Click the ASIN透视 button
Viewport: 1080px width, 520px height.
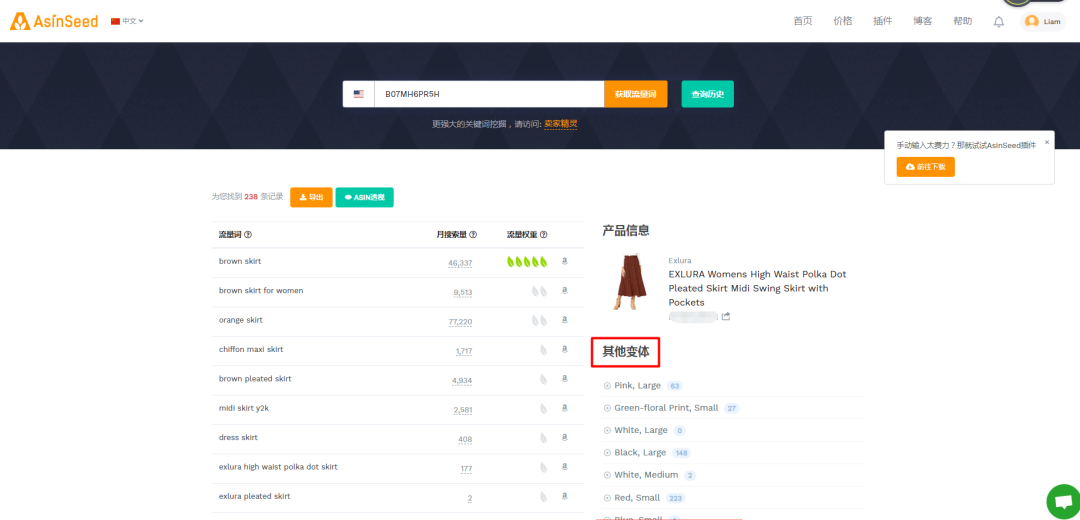tap(364, 197)
